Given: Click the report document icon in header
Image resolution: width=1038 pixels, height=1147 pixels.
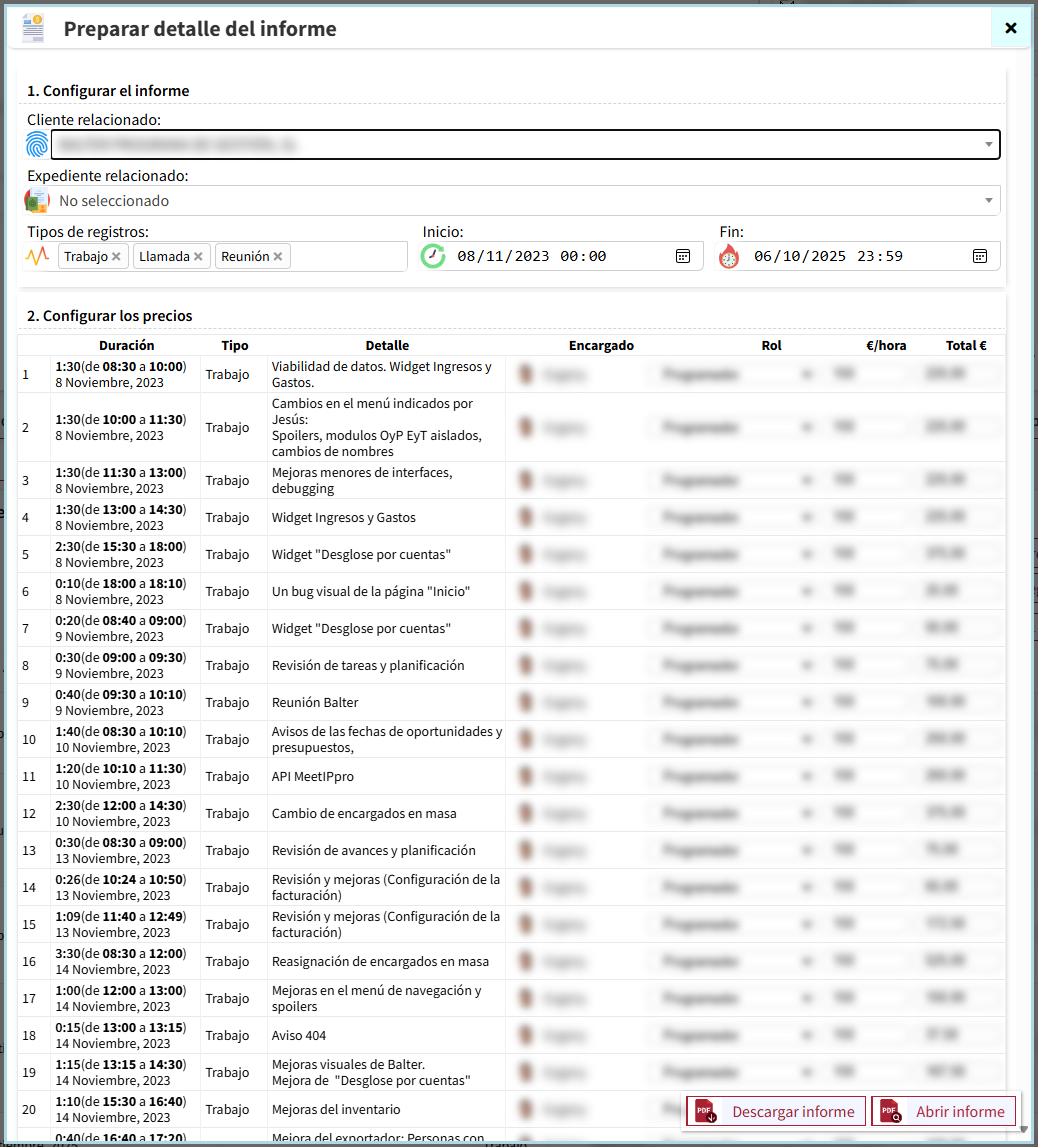Looking at the screenshot, I should pos(34,28).
